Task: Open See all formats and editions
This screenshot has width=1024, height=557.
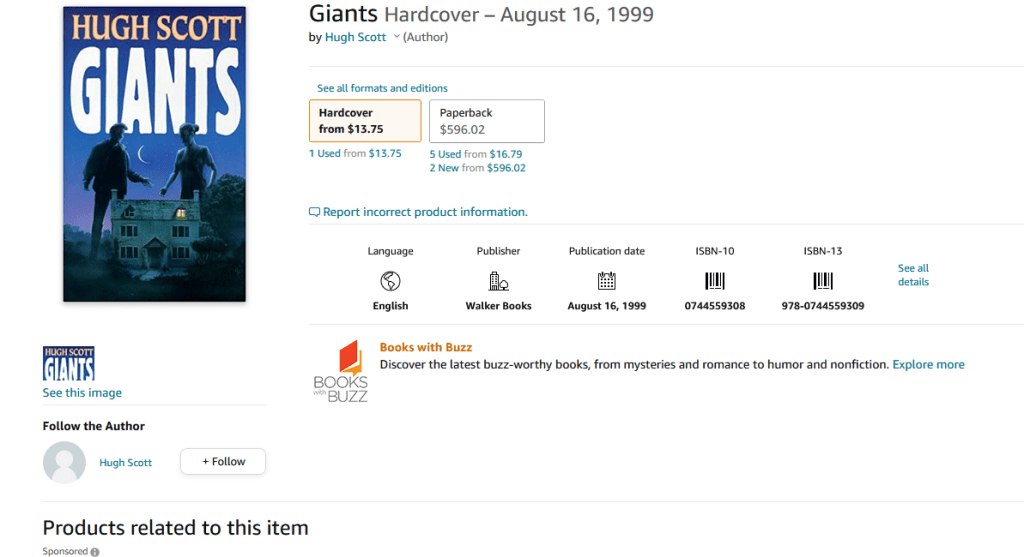Action: coord(382,88)
